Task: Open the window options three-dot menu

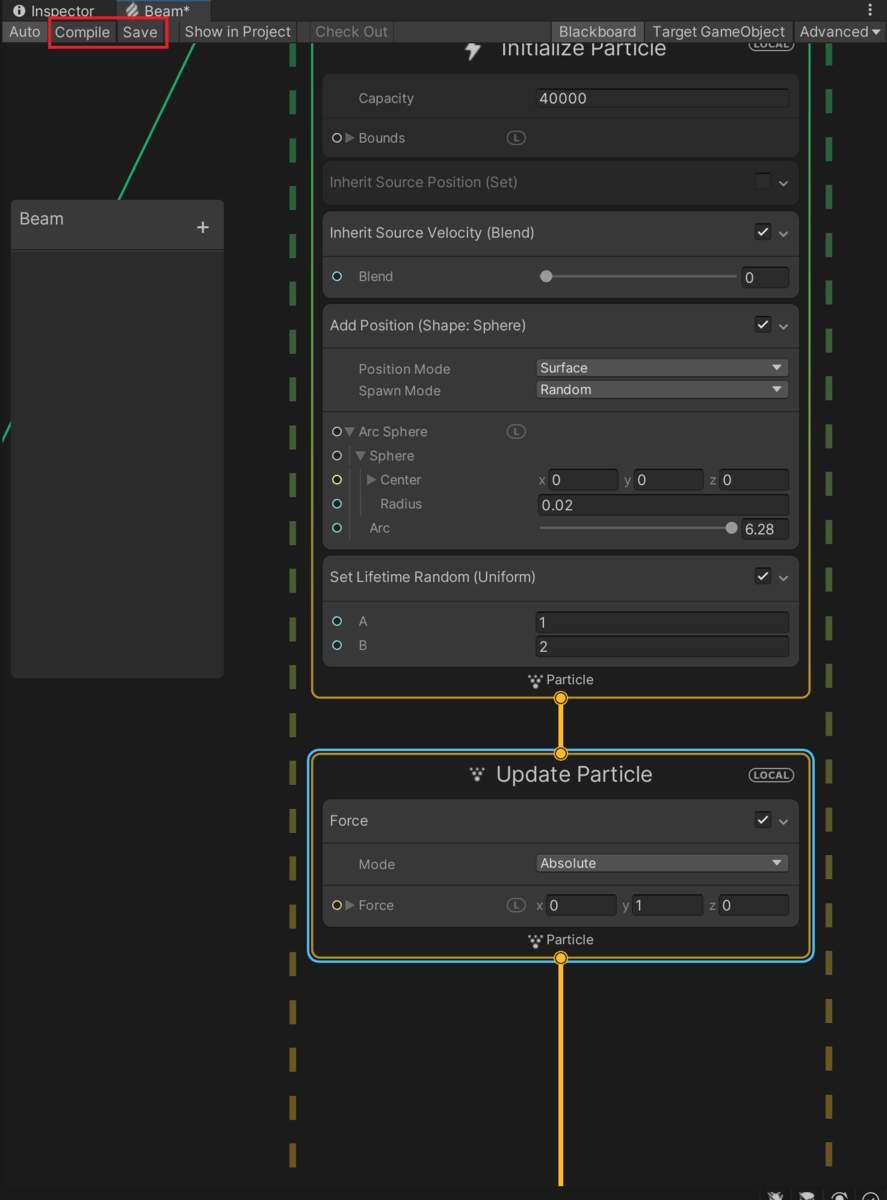Action: (868, 9)
